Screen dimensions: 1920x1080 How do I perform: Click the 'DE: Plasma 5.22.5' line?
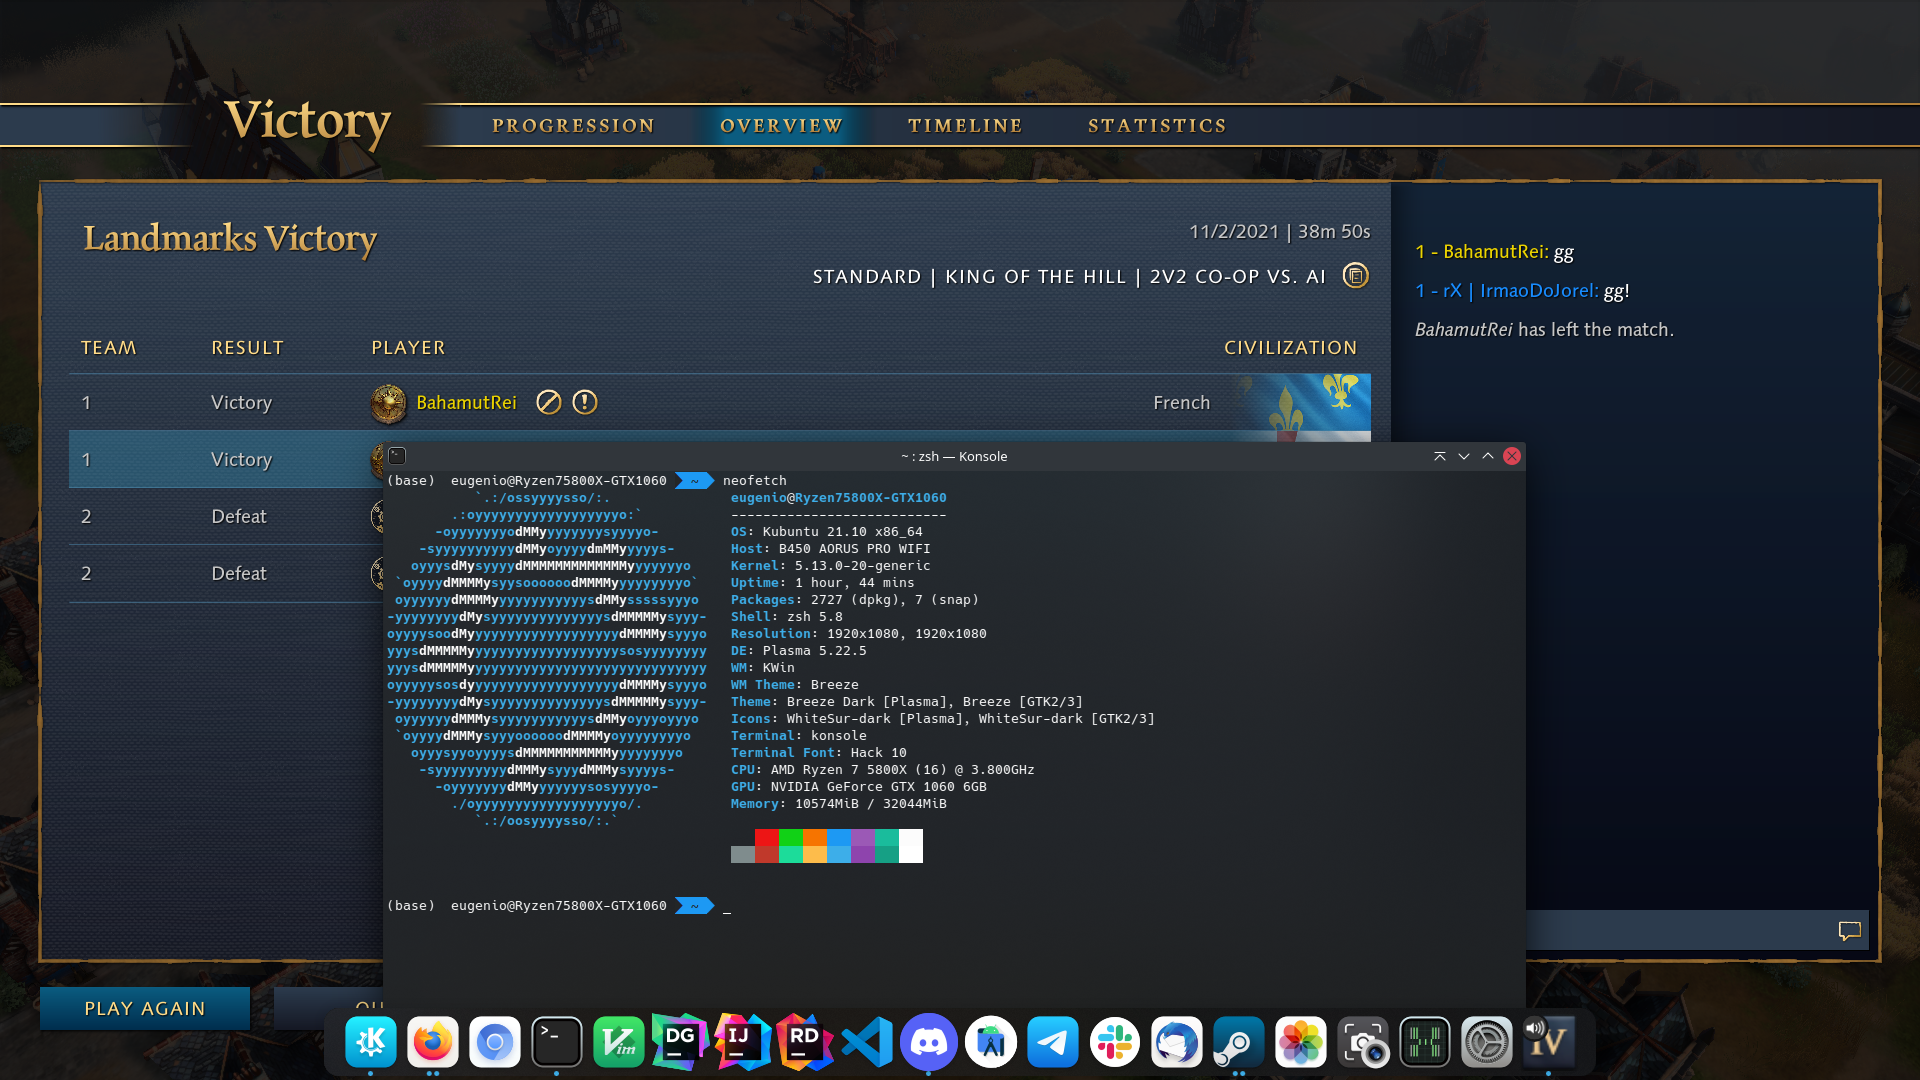[798, 651]
